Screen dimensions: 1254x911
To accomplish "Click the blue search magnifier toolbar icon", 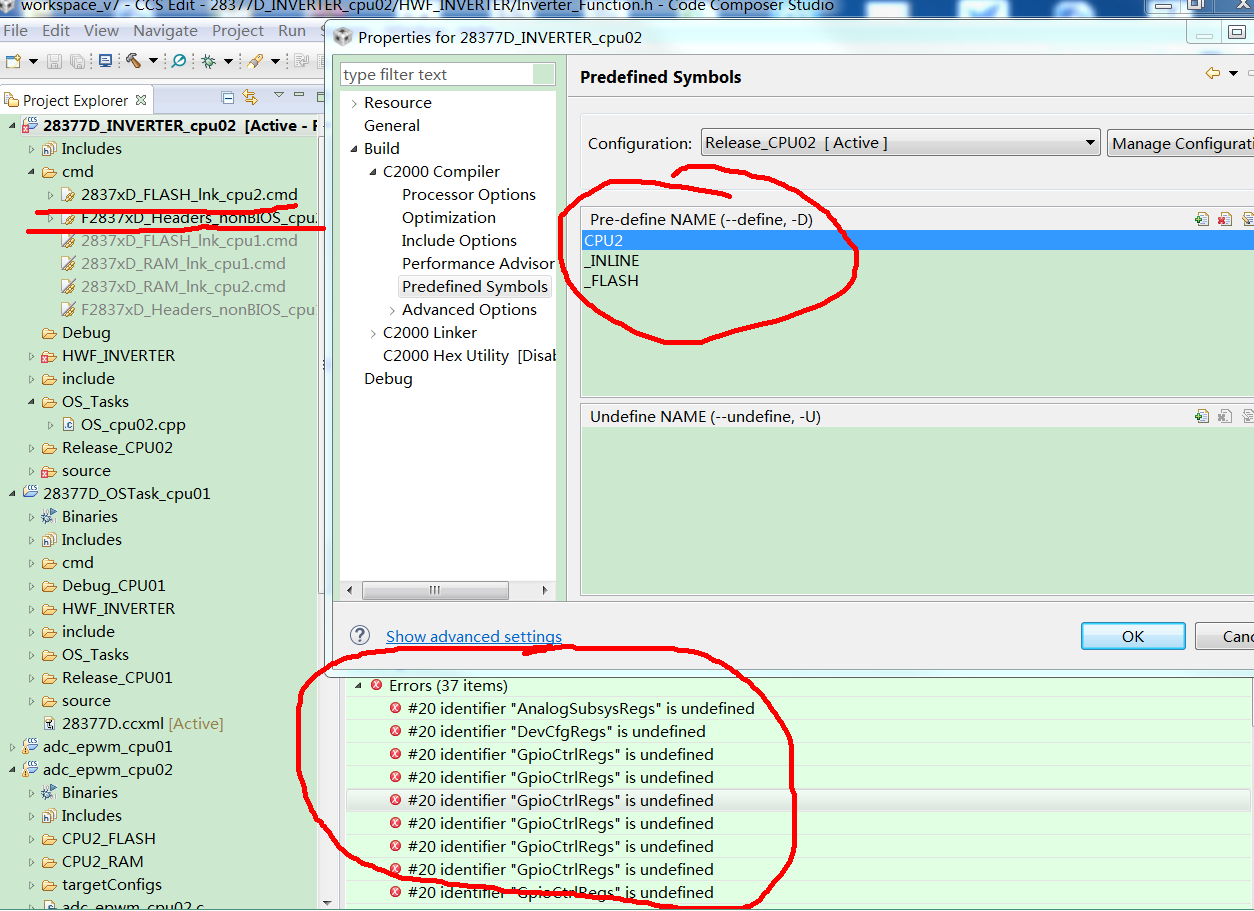I will pos(179,61).
